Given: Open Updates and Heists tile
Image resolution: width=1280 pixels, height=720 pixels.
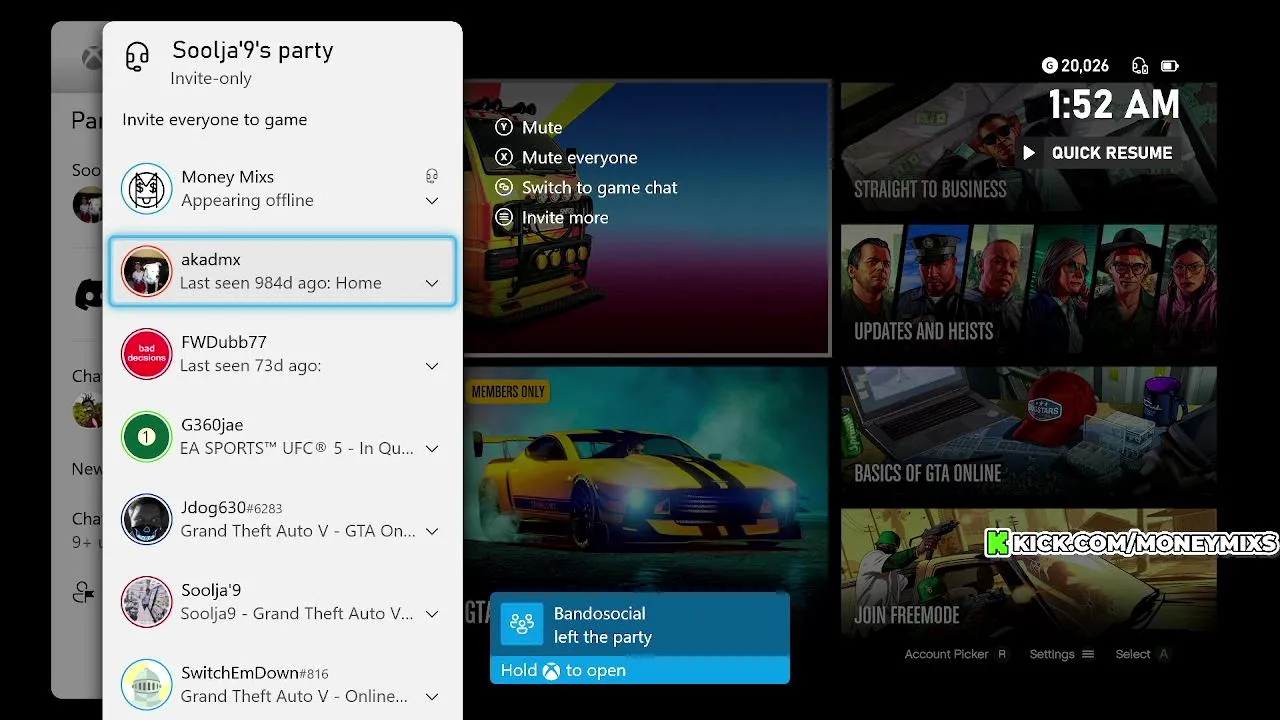Looking at the screenshot, I should [1028, 288].
